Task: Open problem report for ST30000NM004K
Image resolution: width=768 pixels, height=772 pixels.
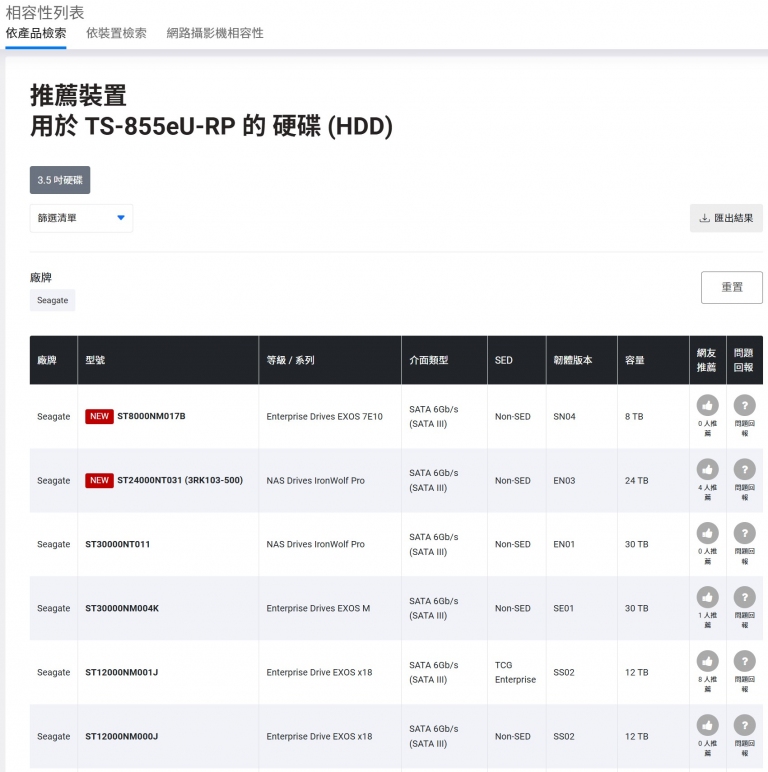Action: pyautogui.click(x=744, y=597)
